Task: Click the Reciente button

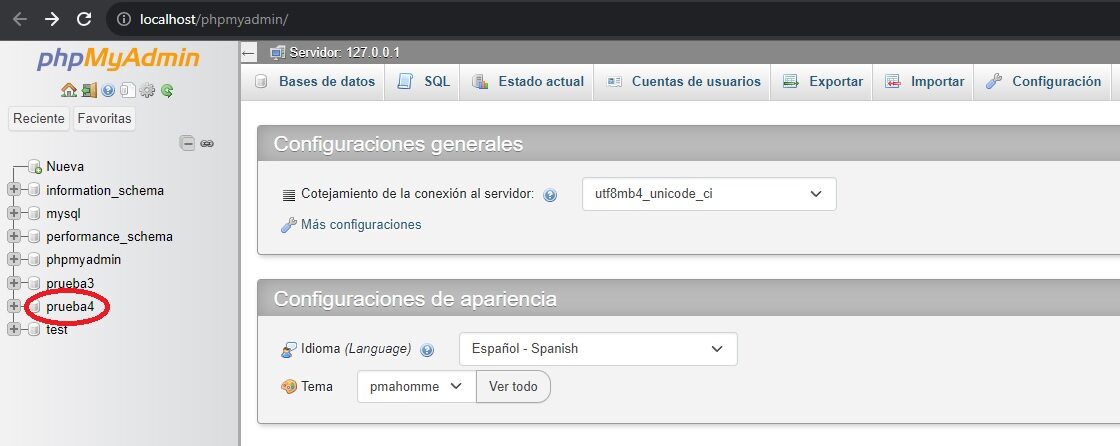Action: click(39, 119)
